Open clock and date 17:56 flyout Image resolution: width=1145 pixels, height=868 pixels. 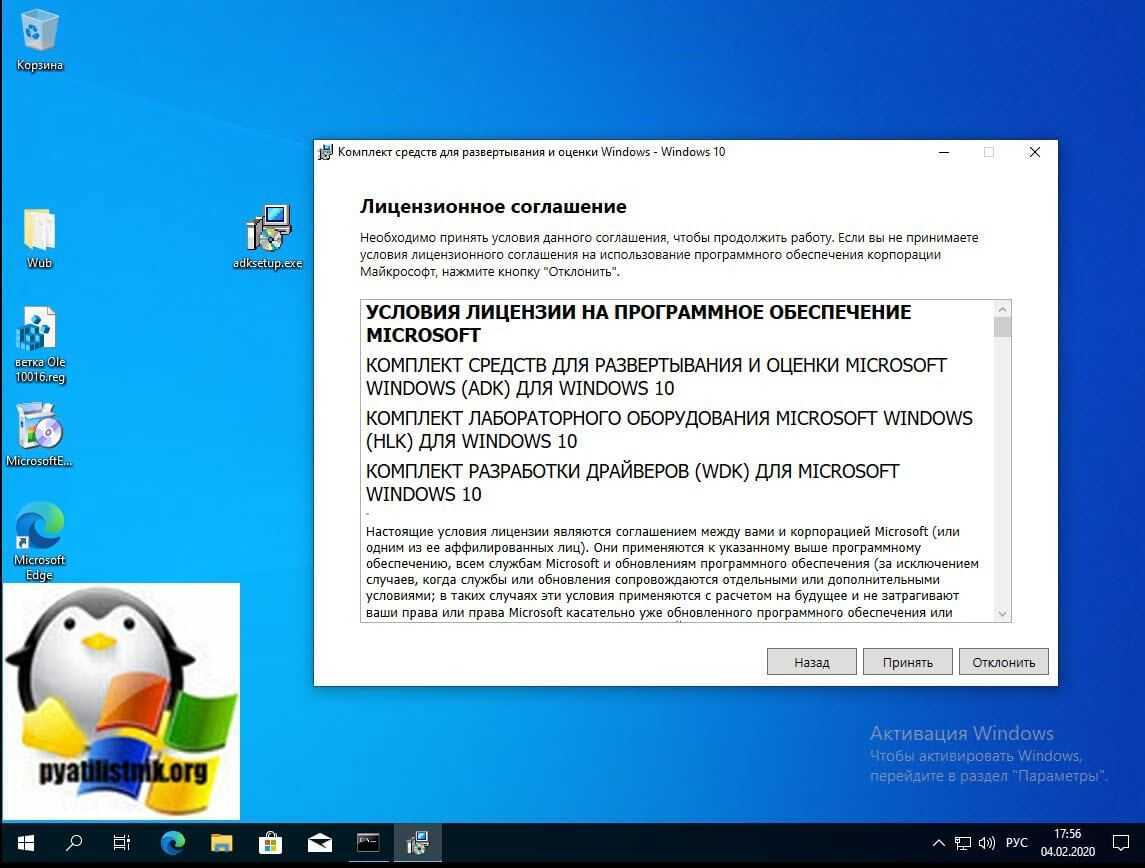pyautogui.click(x=1068, y=843)
